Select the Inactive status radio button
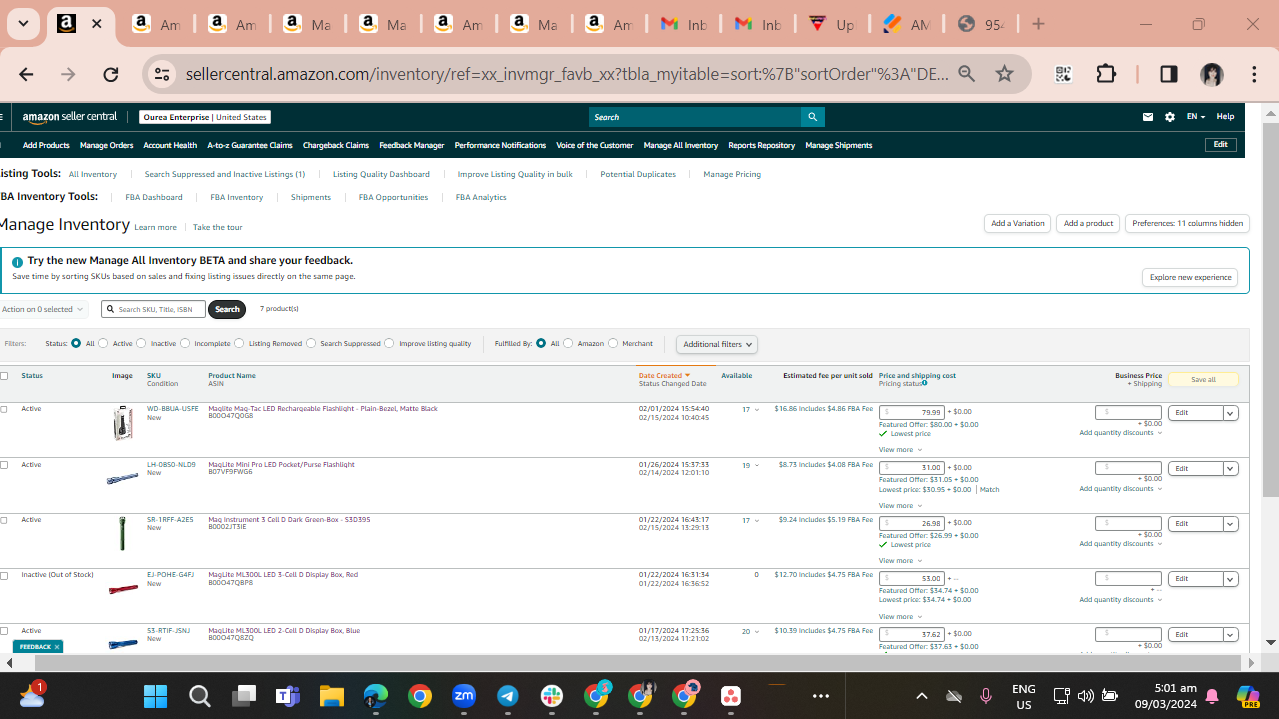The width and height of the screenshot is (1279, 719). click(x=141, y=343)
